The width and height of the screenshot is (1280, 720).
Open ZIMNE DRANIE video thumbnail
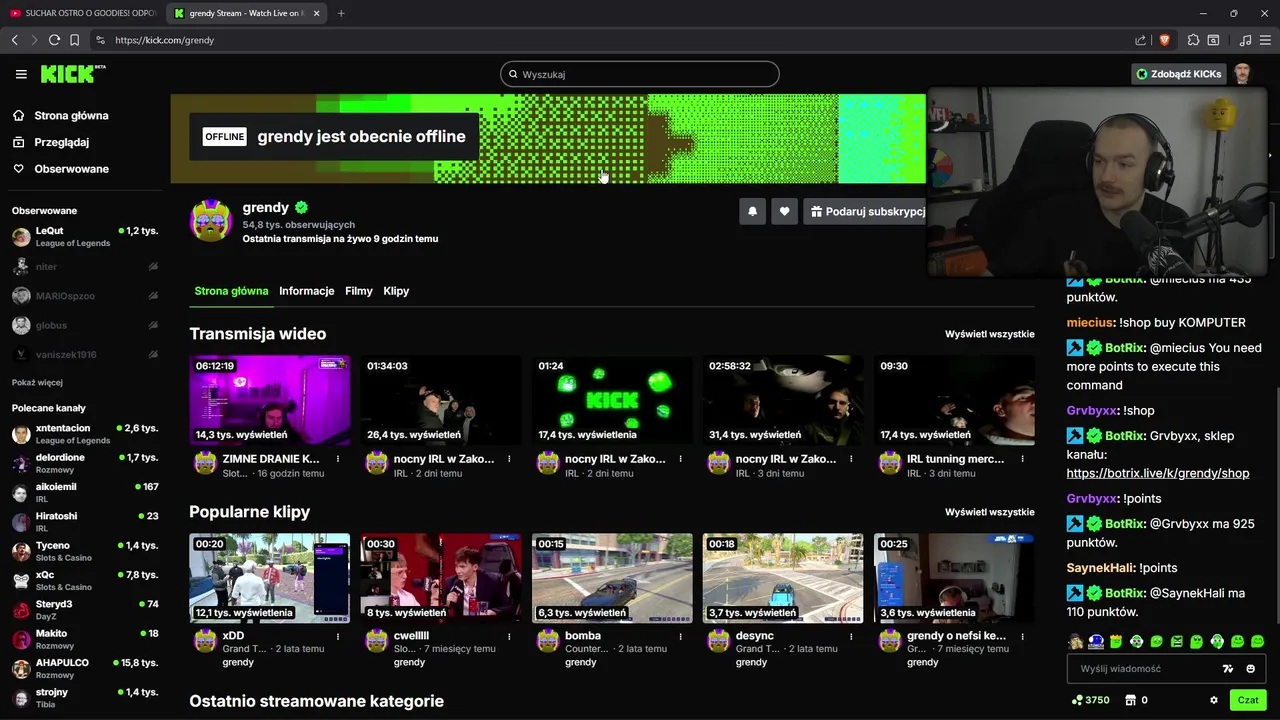(270, 400)
